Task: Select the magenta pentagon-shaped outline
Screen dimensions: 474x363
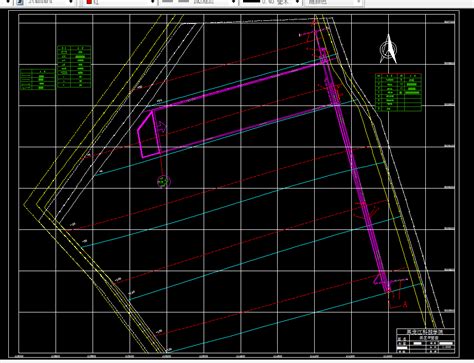Action: [149, 134]
